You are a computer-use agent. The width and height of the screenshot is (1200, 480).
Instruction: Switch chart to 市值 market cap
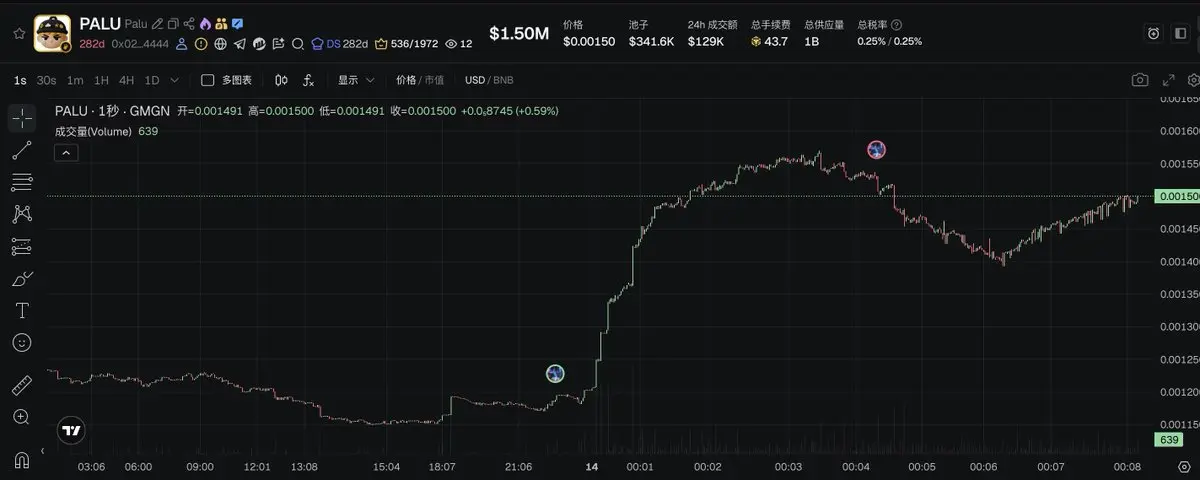pos(434,80)
